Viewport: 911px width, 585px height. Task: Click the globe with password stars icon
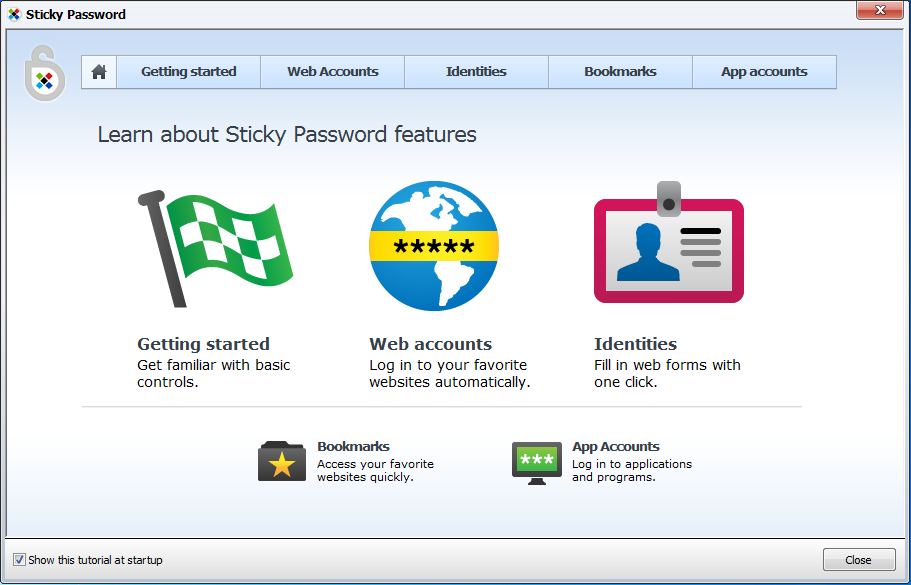coord(434,246)
